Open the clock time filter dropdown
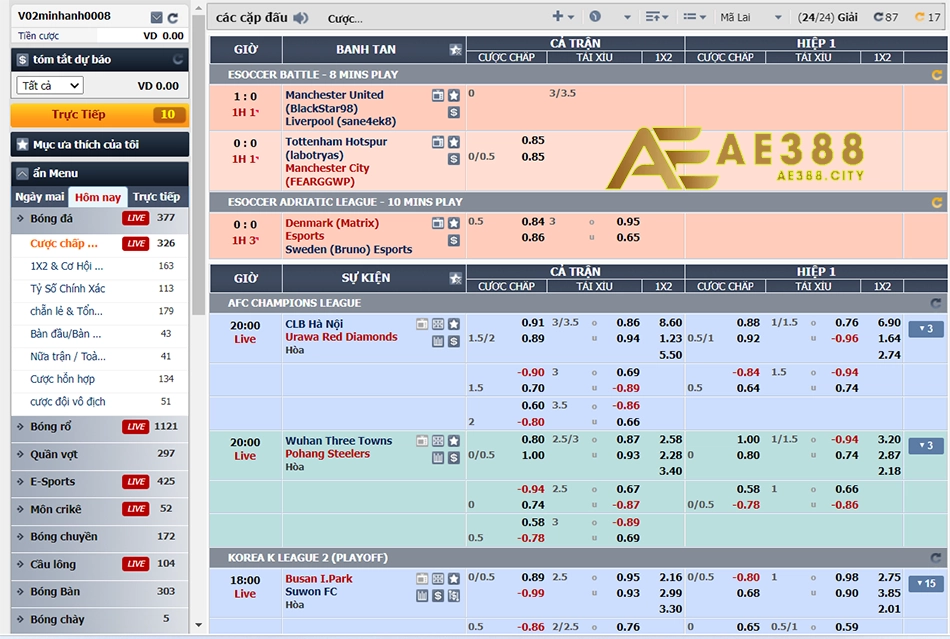Screen dimensions: 950x639 611,17
